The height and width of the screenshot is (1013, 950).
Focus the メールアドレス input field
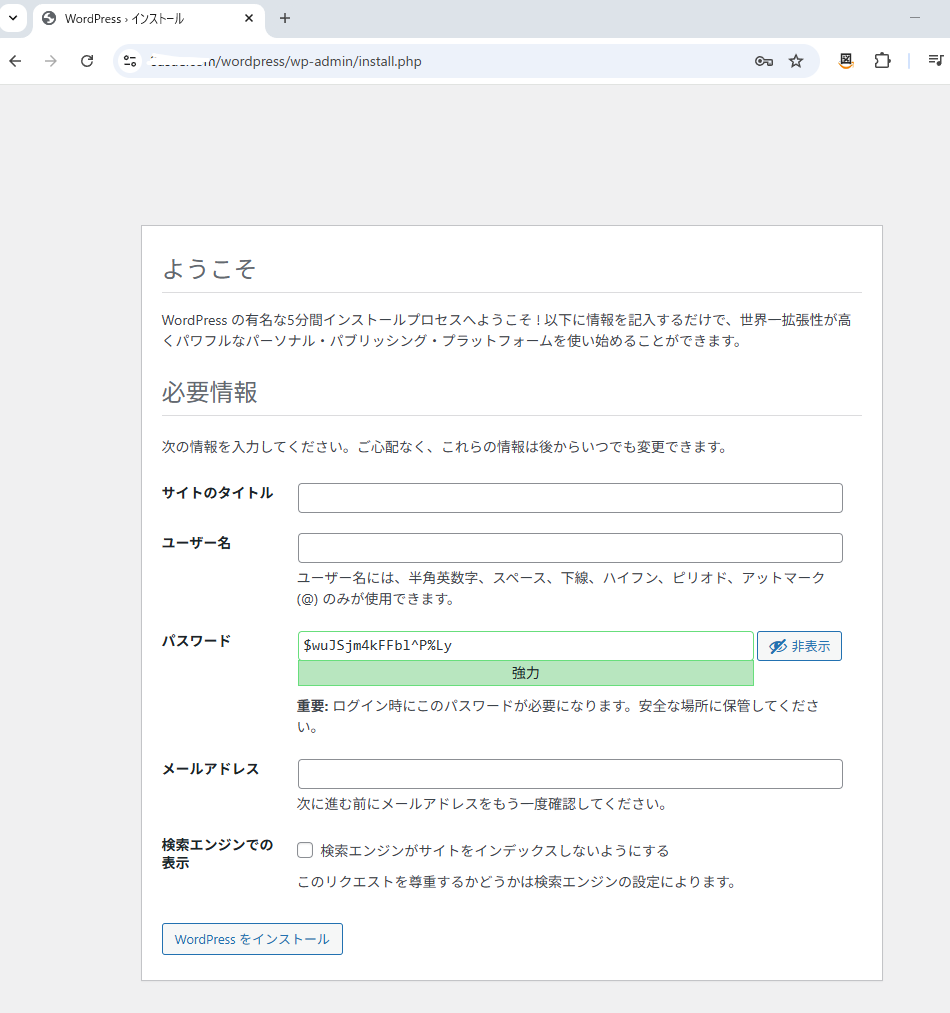point(570,774)
